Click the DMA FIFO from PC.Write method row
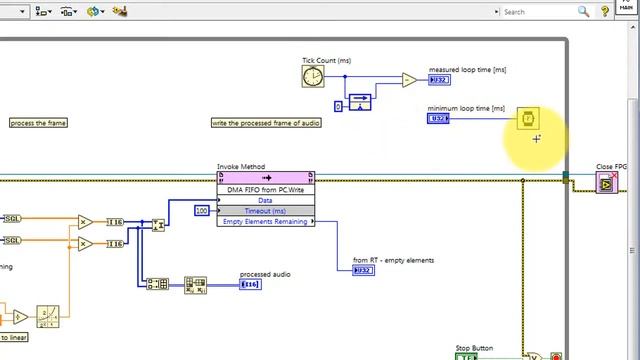The height and width of the screenshot is (360, 640). point(266,189)
